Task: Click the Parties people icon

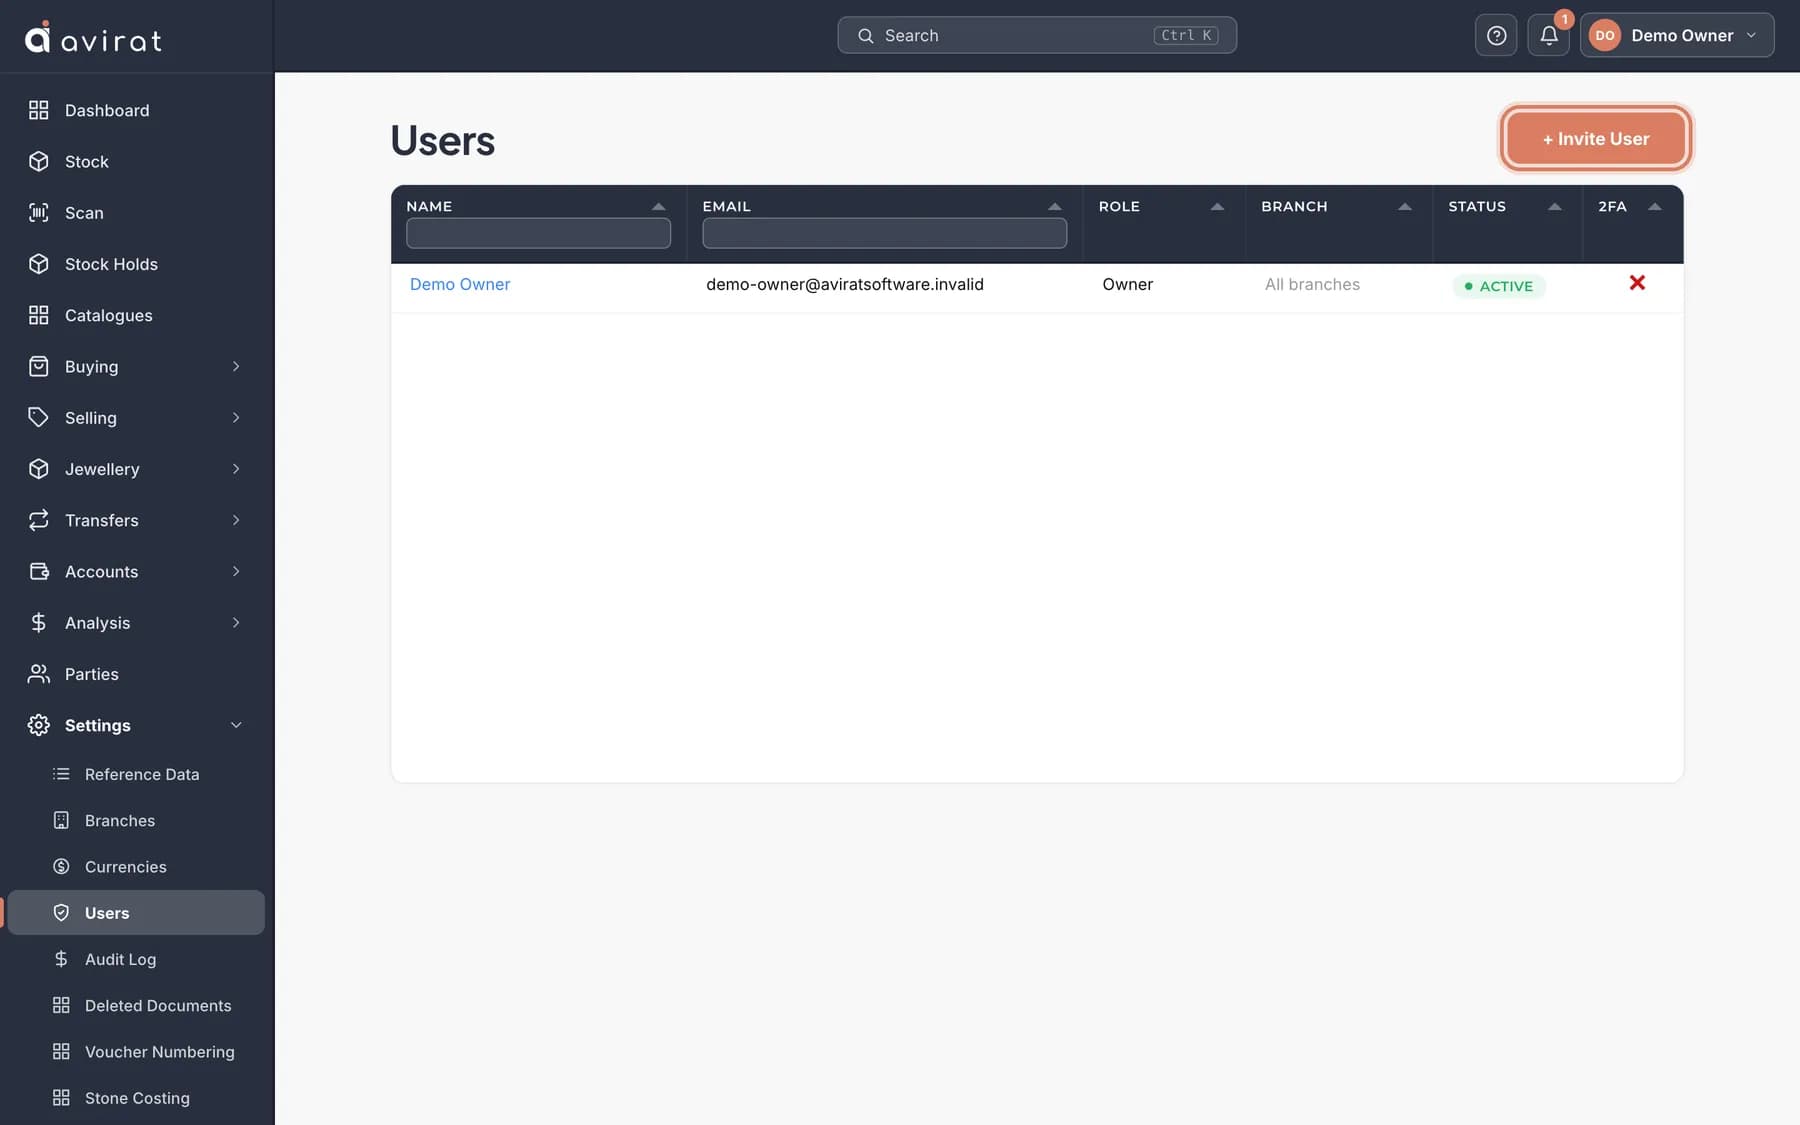Action: point(39,674)
